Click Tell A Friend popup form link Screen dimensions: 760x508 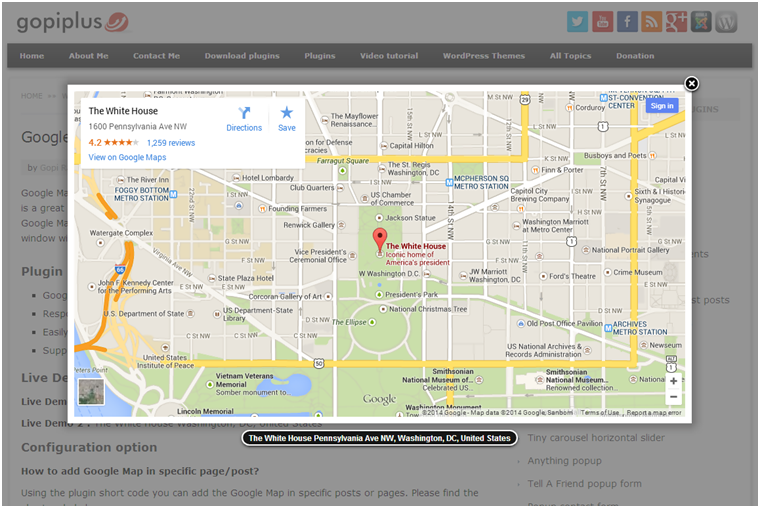[585, 483]
